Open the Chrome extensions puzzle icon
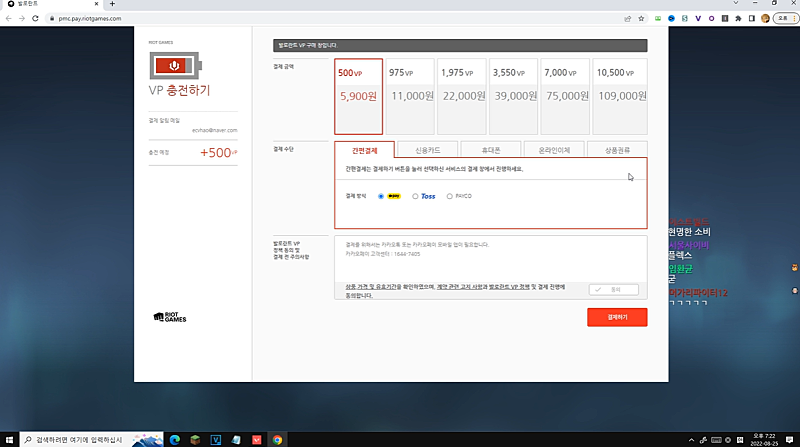Screen dimensions: 800x447 click(x=737, y=18)
